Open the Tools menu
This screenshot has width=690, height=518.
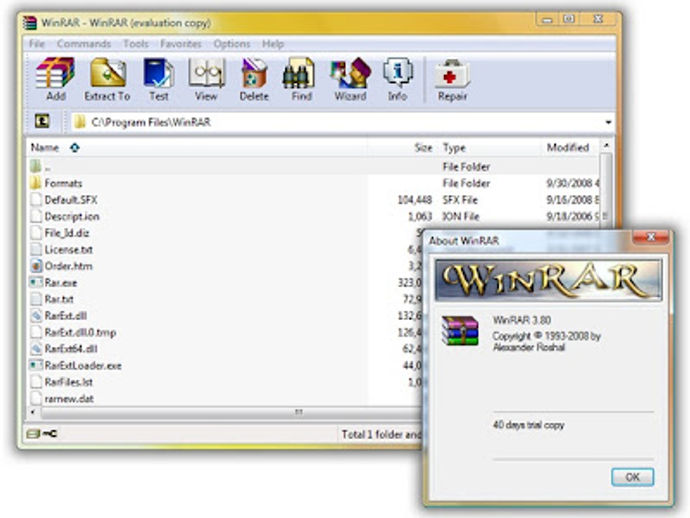(136, 44)
